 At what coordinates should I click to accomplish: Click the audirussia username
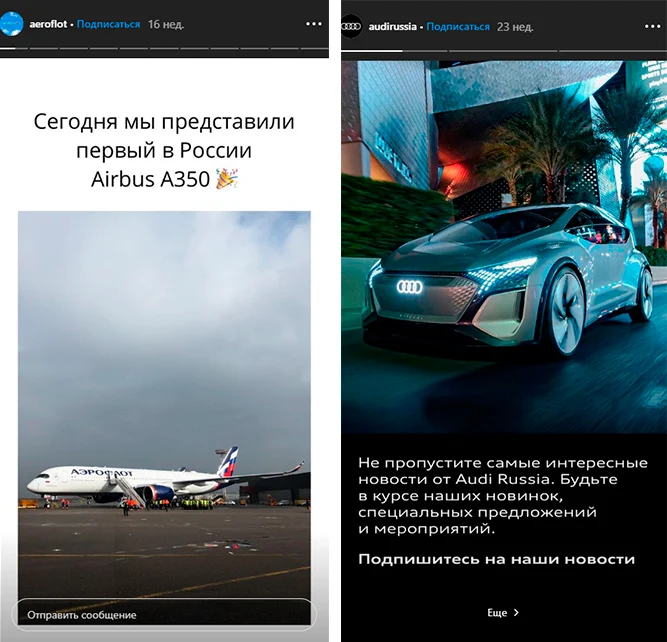(x=393, y=26)
